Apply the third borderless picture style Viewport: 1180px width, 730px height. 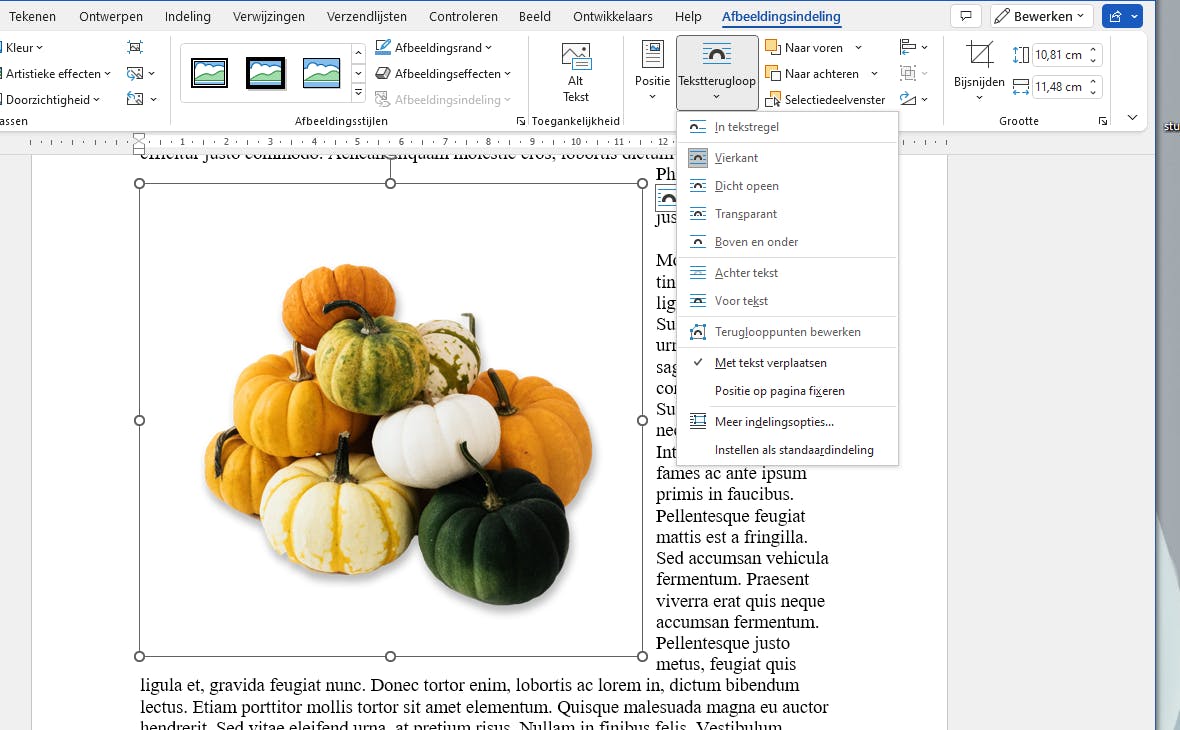321,73
